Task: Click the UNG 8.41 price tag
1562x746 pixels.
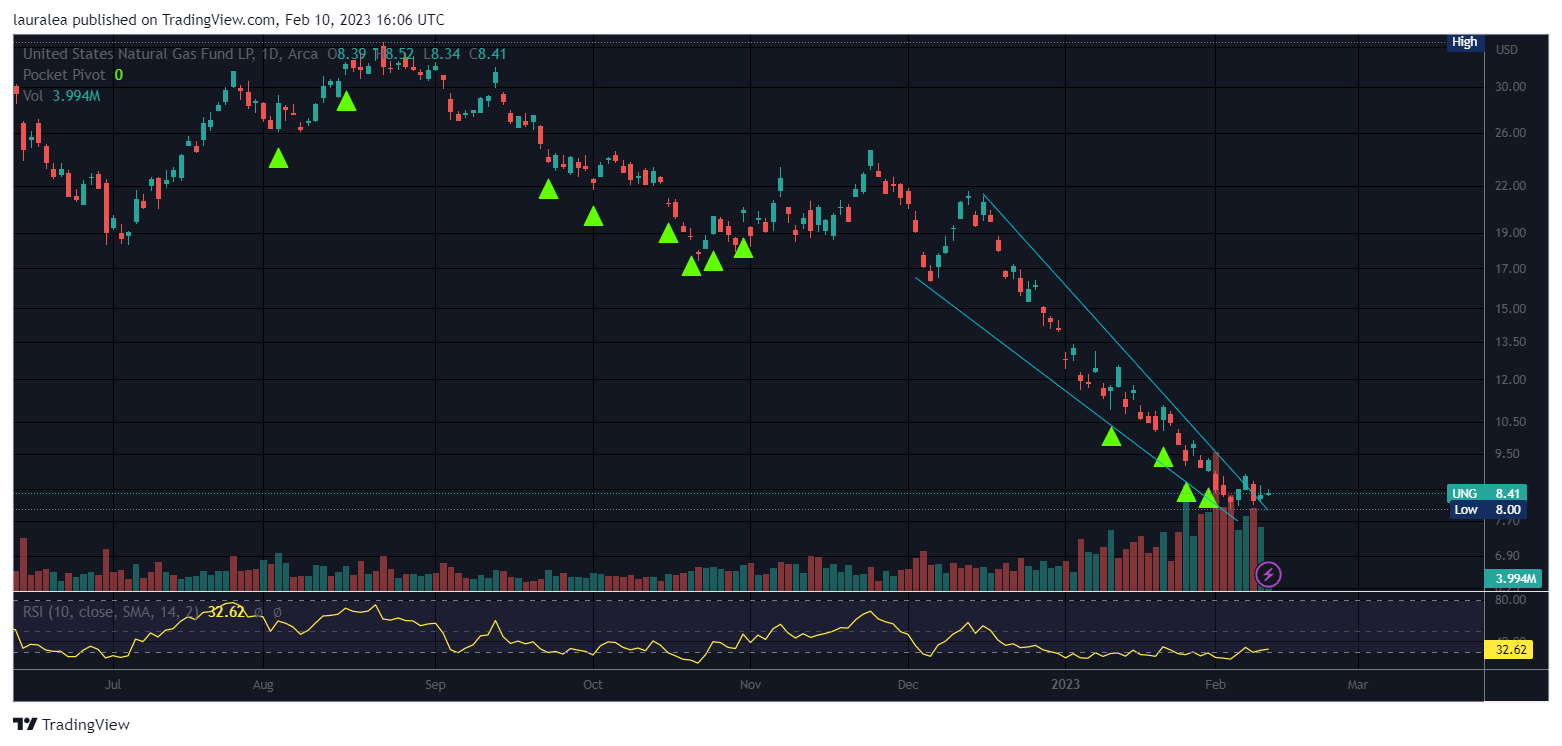Action: click(x=1486, y=493)
